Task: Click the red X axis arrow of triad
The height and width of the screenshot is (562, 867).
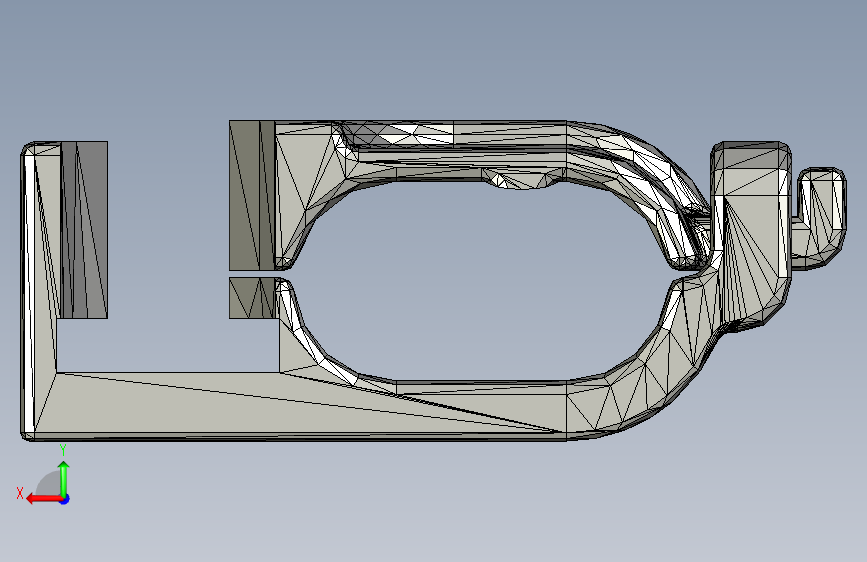Action: (44, 499)
